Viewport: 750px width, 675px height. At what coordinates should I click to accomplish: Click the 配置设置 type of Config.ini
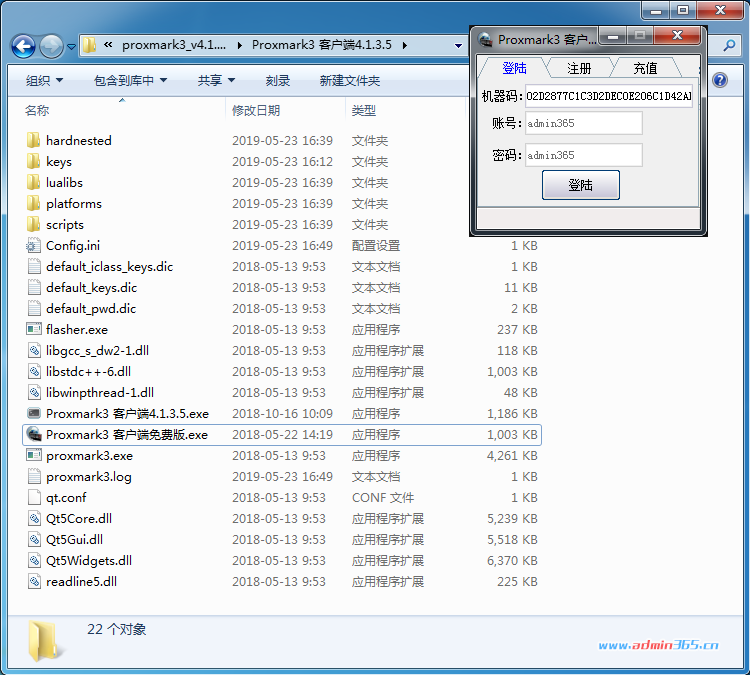pyautogui.click(x=376, y=246)
